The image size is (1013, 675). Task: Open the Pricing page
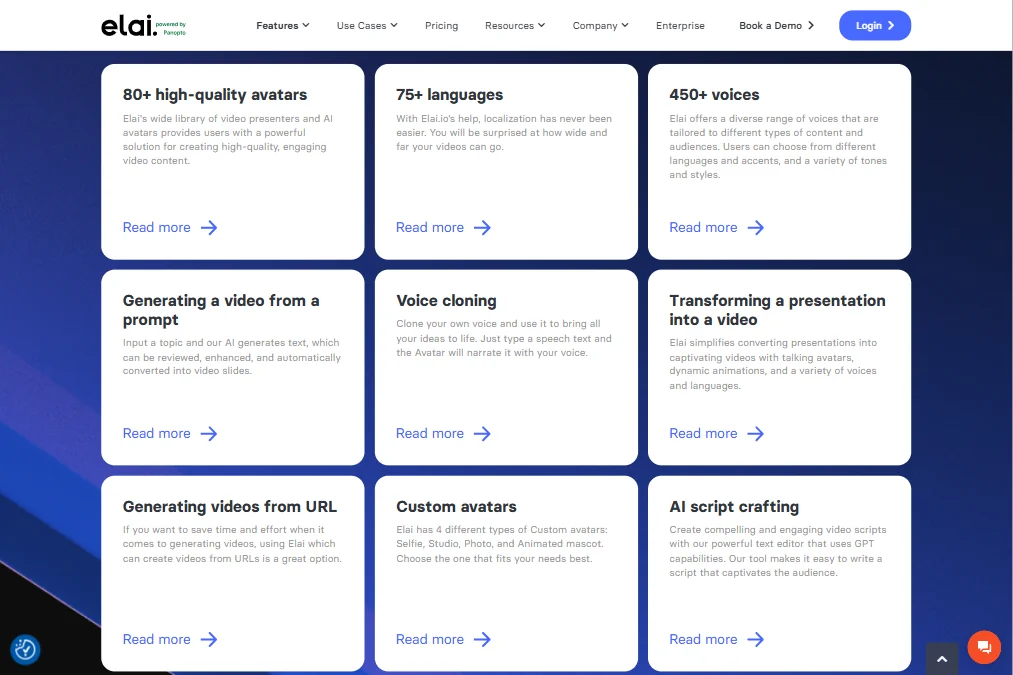coord(441,25)
